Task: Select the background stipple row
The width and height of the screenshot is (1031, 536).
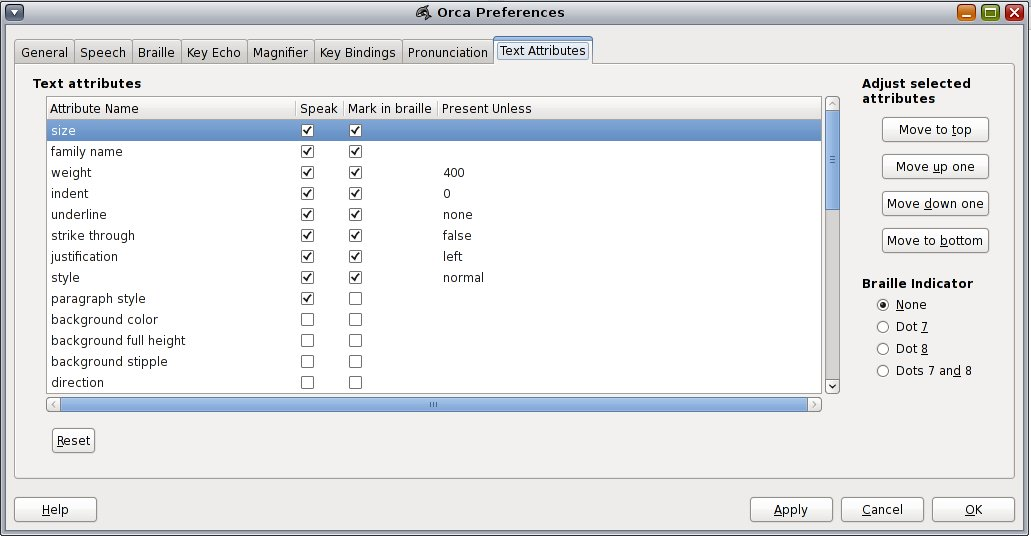Action: (434, 362)
